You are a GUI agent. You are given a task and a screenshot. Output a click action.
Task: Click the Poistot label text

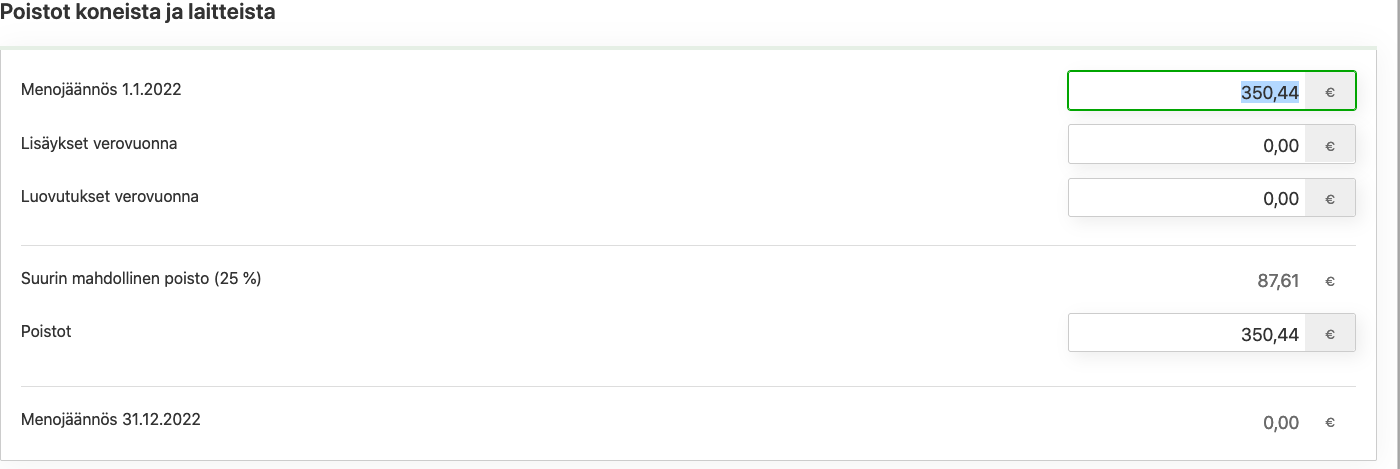point(46,331)
